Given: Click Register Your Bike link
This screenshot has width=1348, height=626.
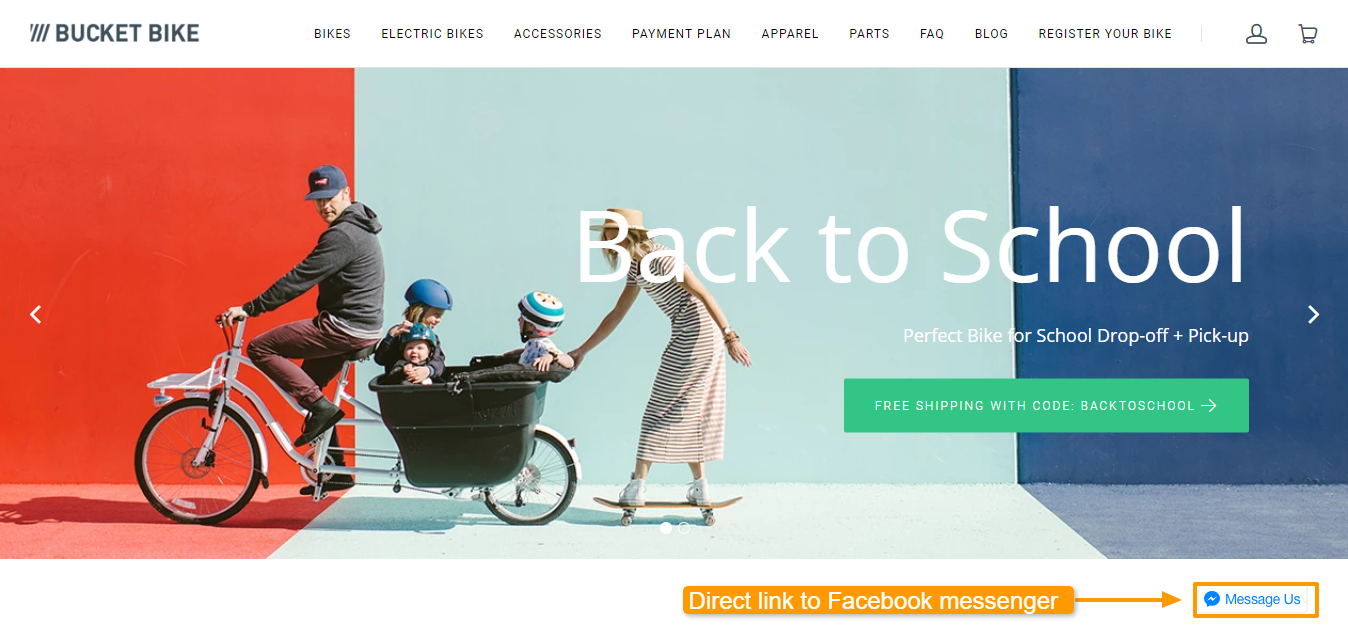Looking at the screenshot, I should (1105, 34).
